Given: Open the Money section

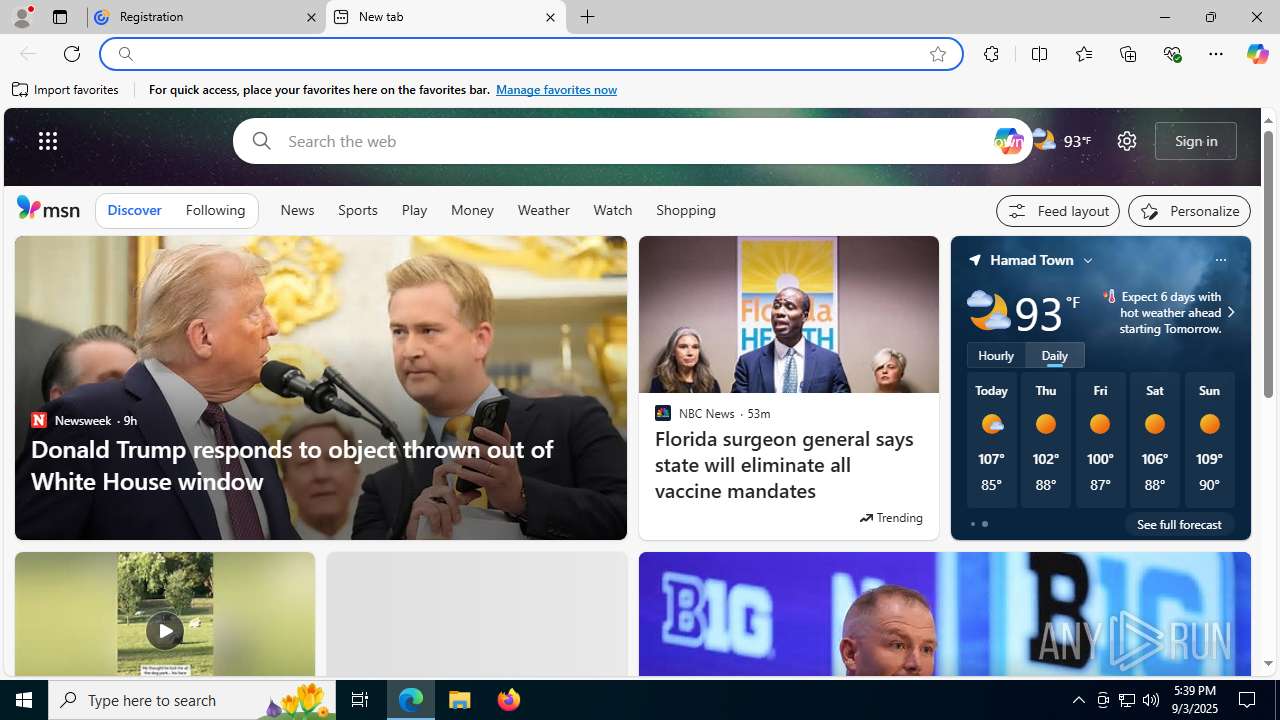Looking at the screenshot, I should point(472,211).
